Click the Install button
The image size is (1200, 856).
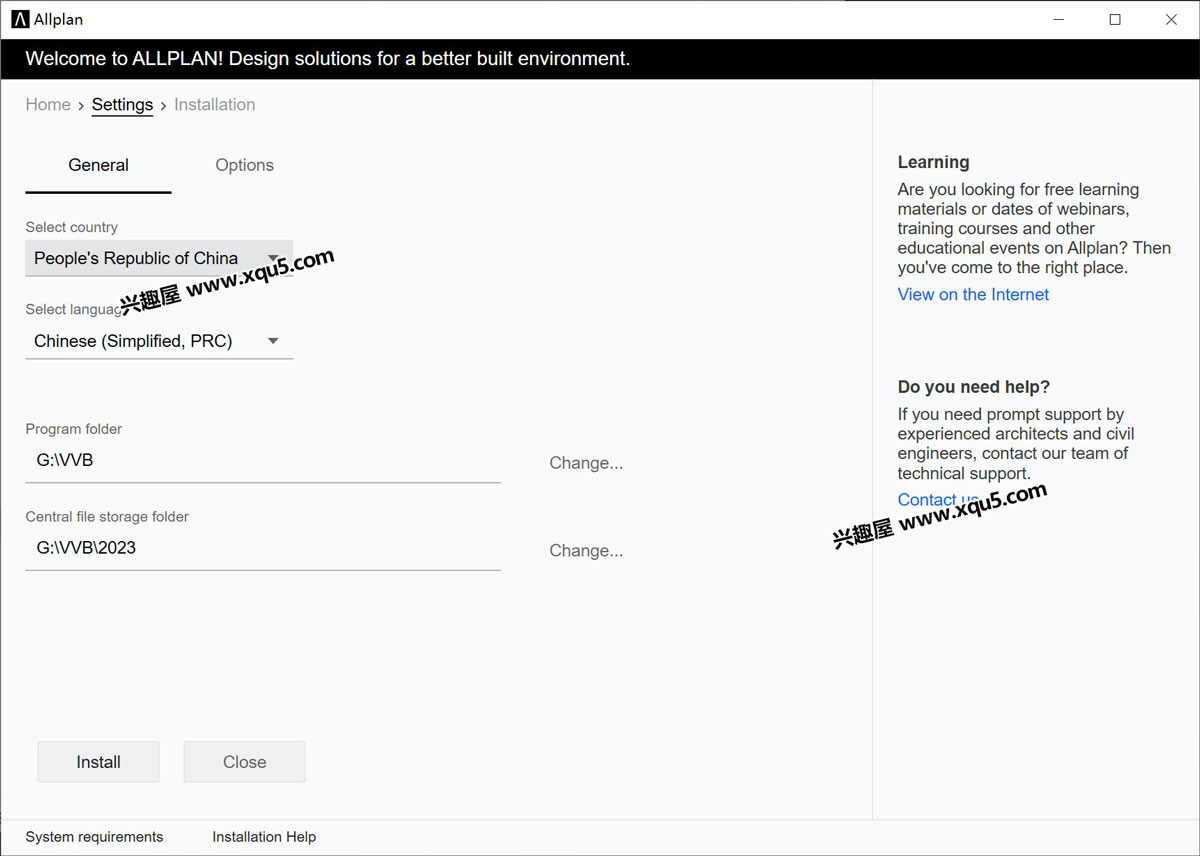click(98, 762)
